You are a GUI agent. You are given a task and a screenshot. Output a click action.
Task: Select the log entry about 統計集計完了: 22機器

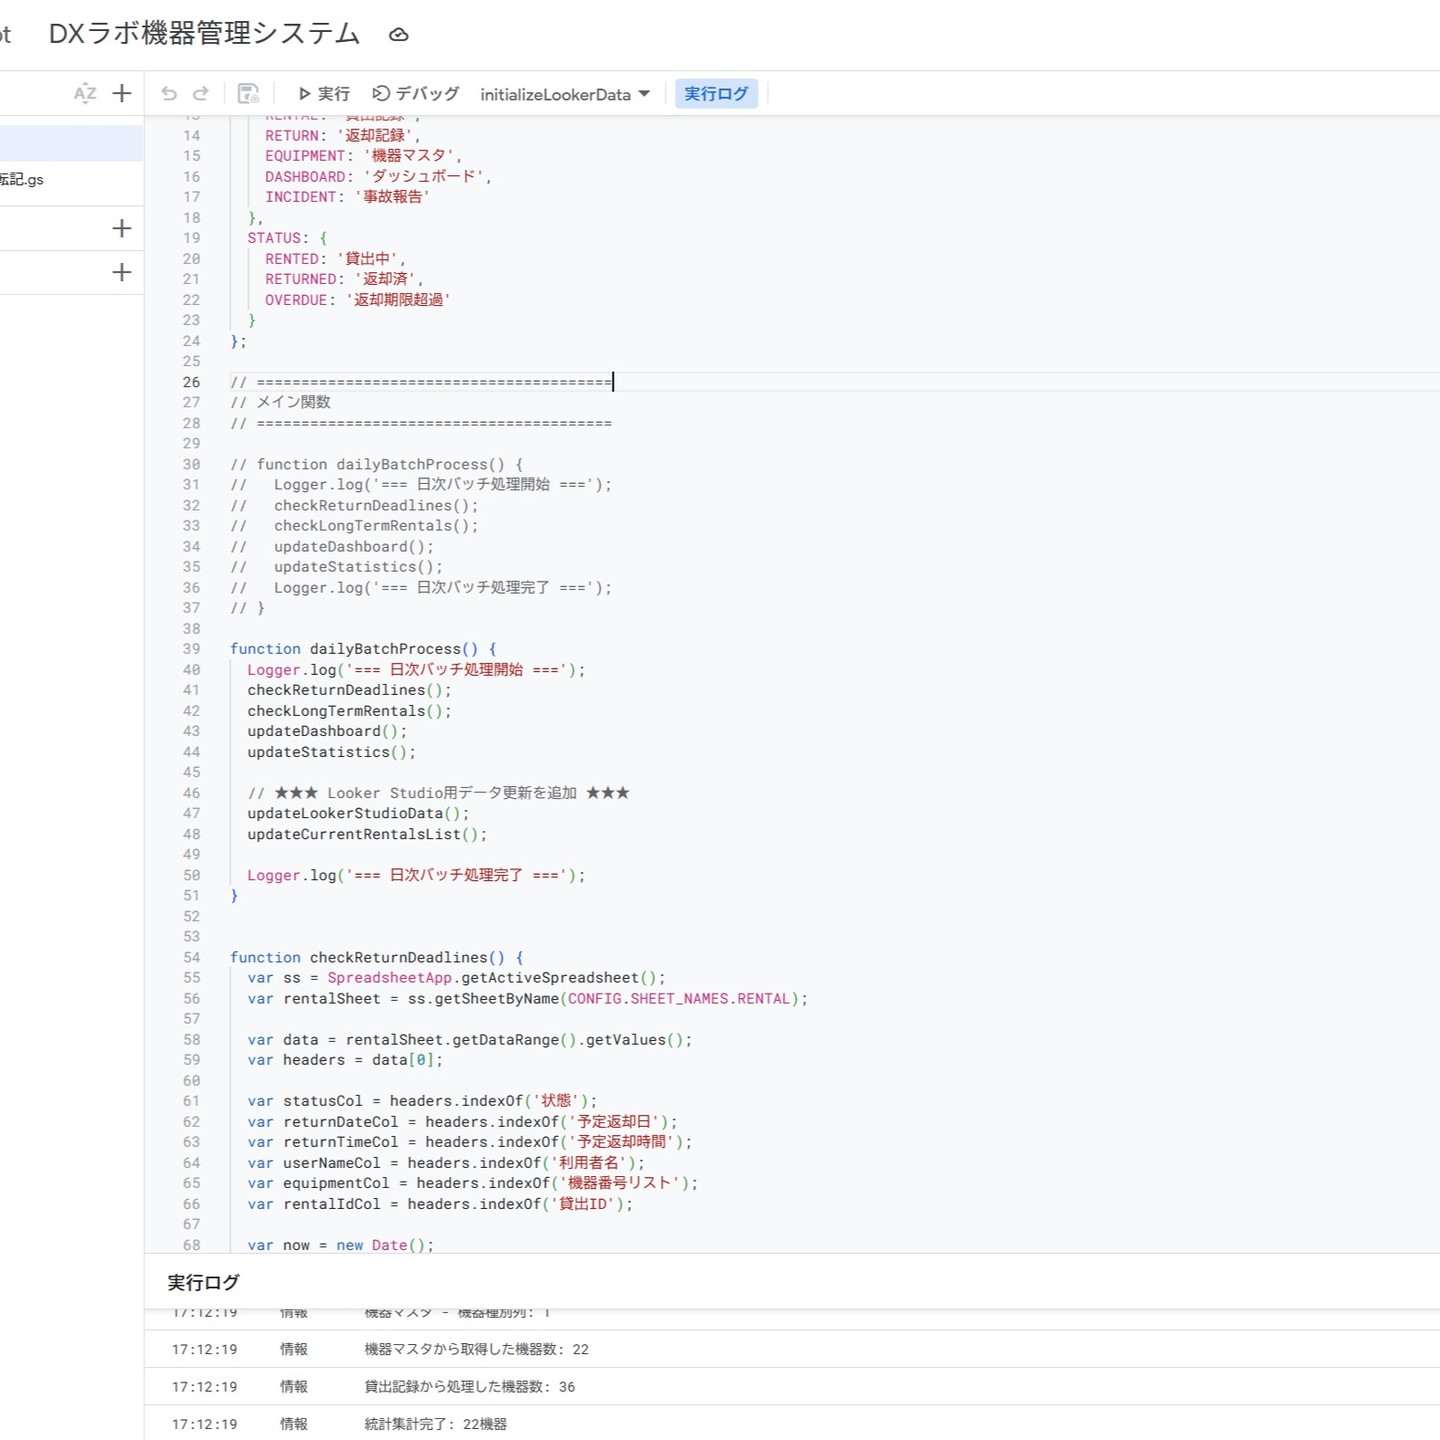point(436,1424)
